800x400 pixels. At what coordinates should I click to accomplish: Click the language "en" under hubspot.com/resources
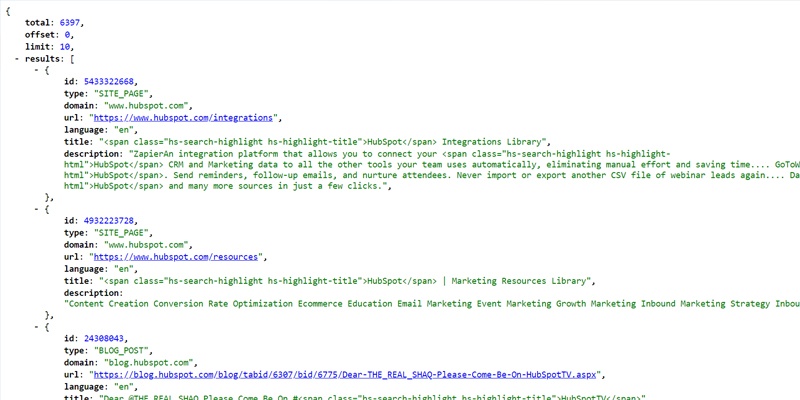[x=122, y=269]
